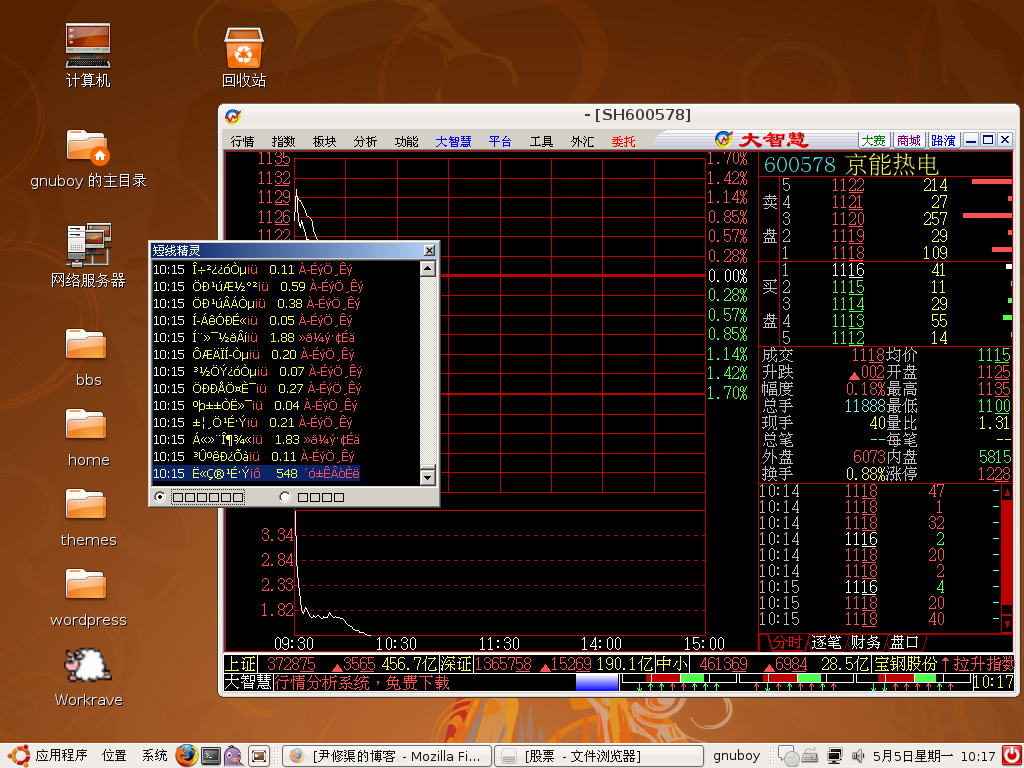Click the 大赛 button
Viewport: 1024px width, 768px height.
point(874,140)
